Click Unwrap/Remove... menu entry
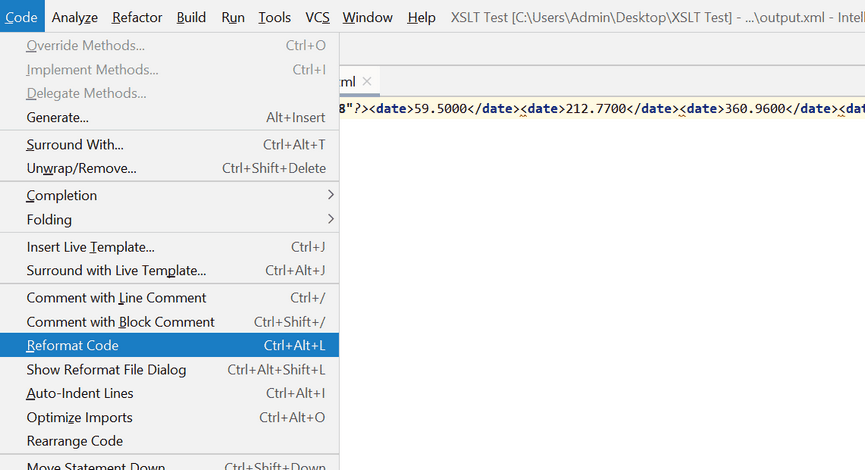The height and width of the screenshot is (470, 865). [x=170, y=168]
